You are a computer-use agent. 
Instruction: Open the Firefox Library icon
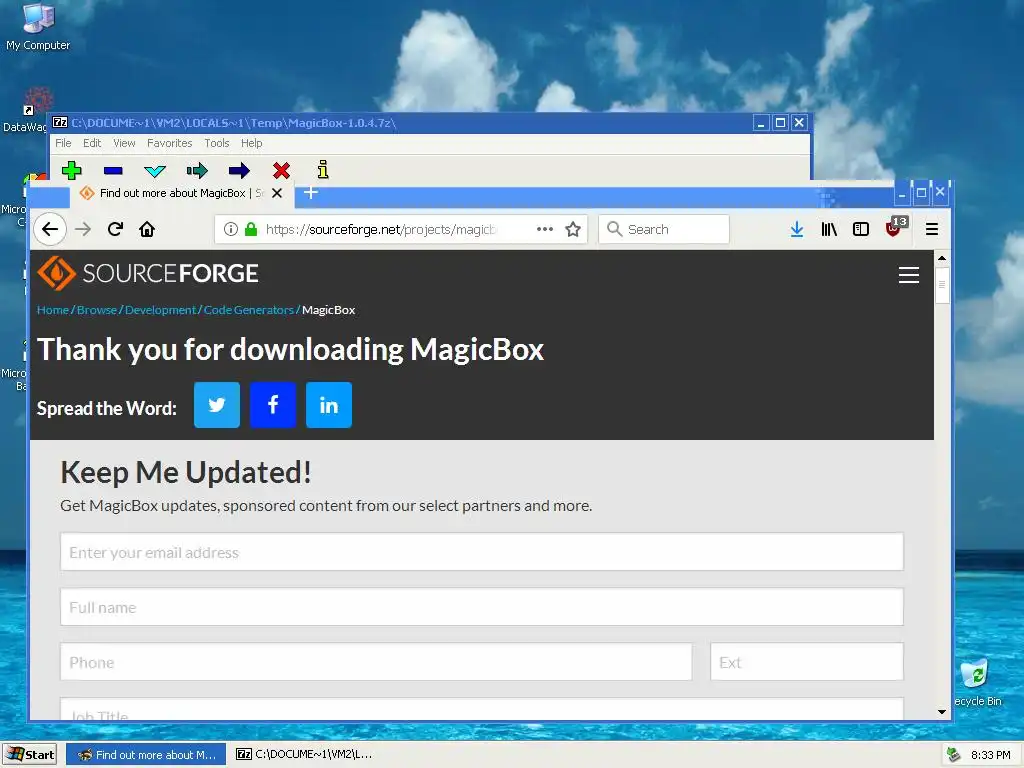829,229
